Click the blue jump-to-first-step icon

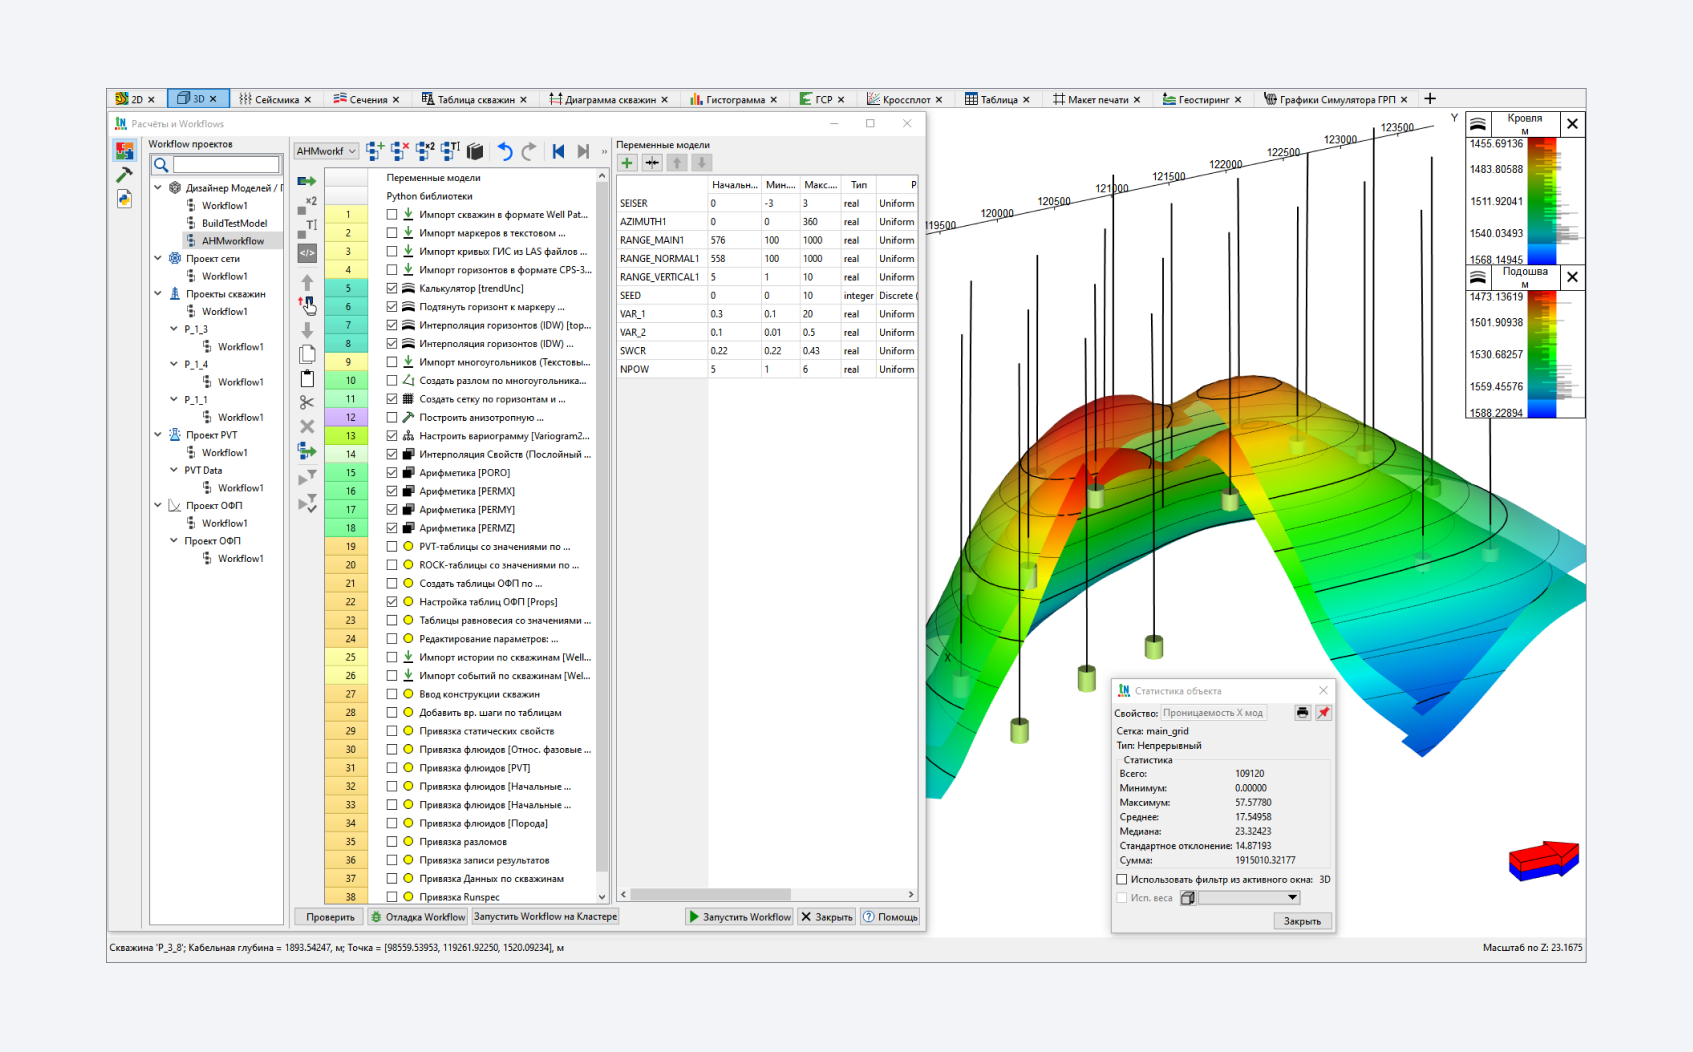coord(558,151)
